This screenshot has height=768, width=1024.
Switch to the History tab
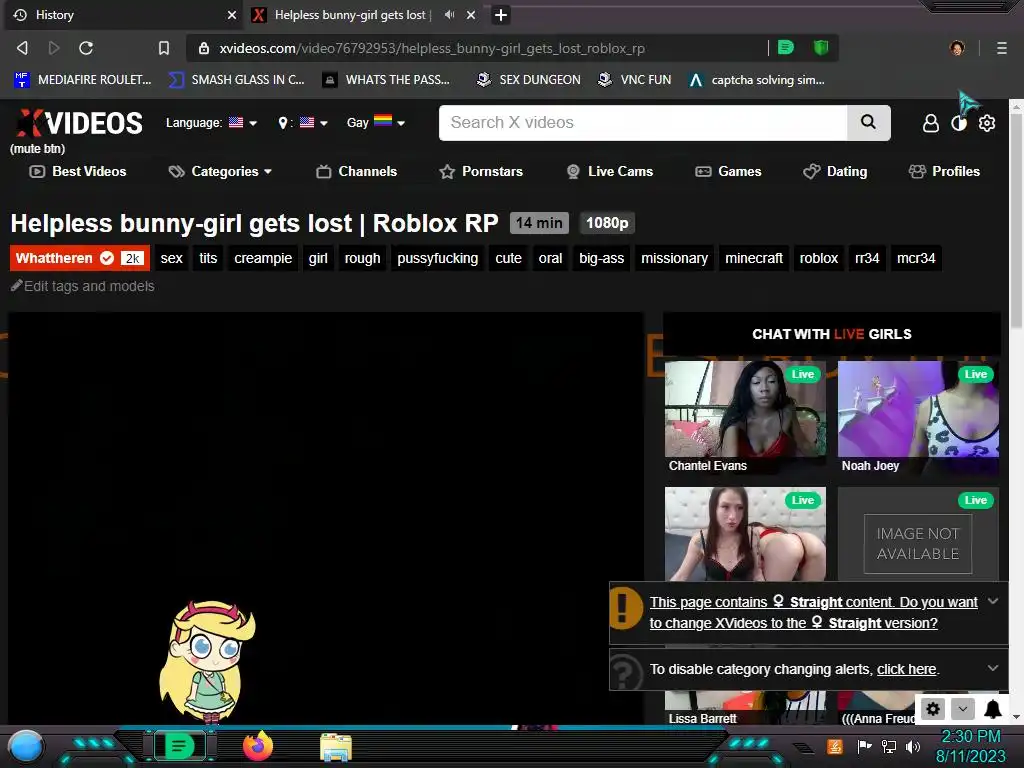[121, 14]
